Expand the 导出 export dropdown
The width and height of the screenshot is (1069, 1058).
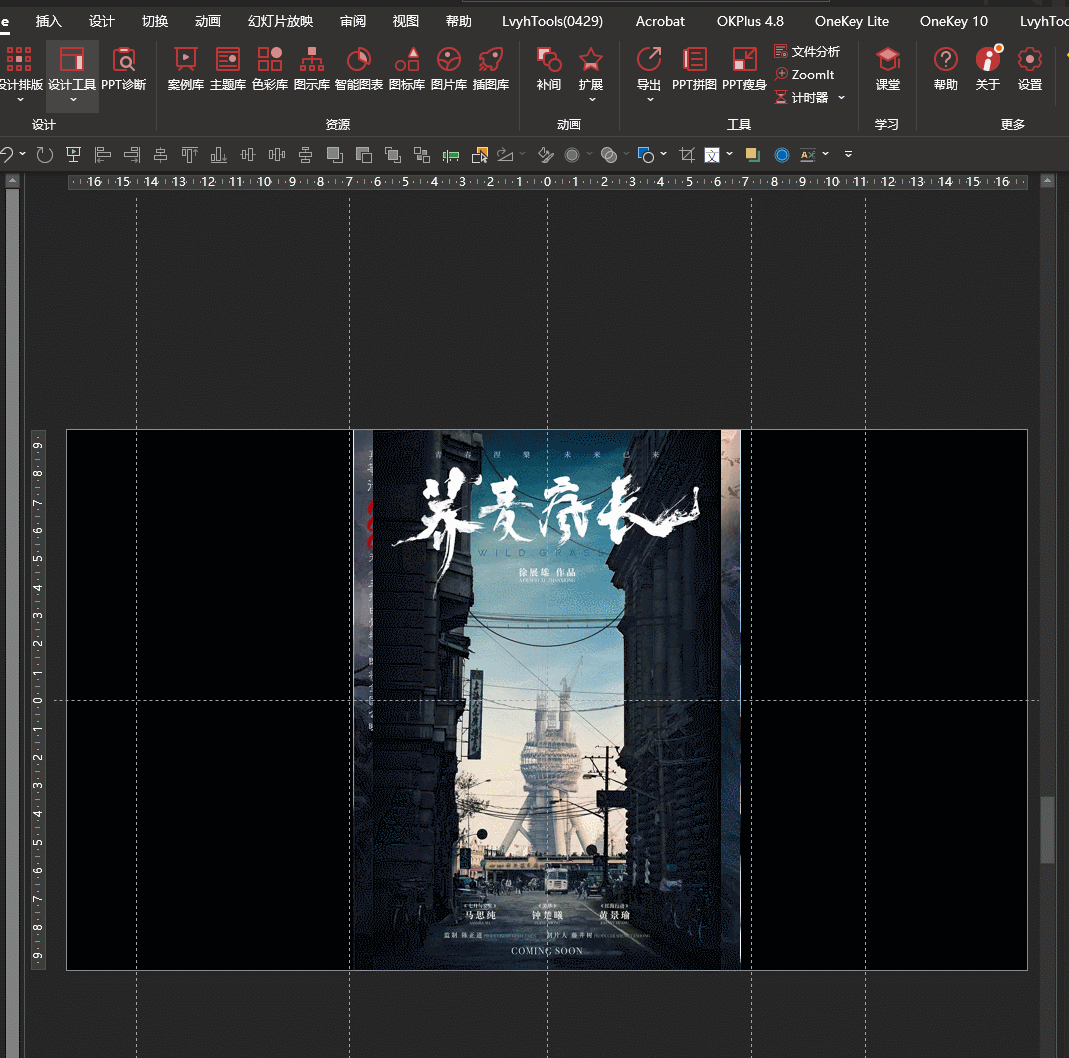[x=650, y=100]
